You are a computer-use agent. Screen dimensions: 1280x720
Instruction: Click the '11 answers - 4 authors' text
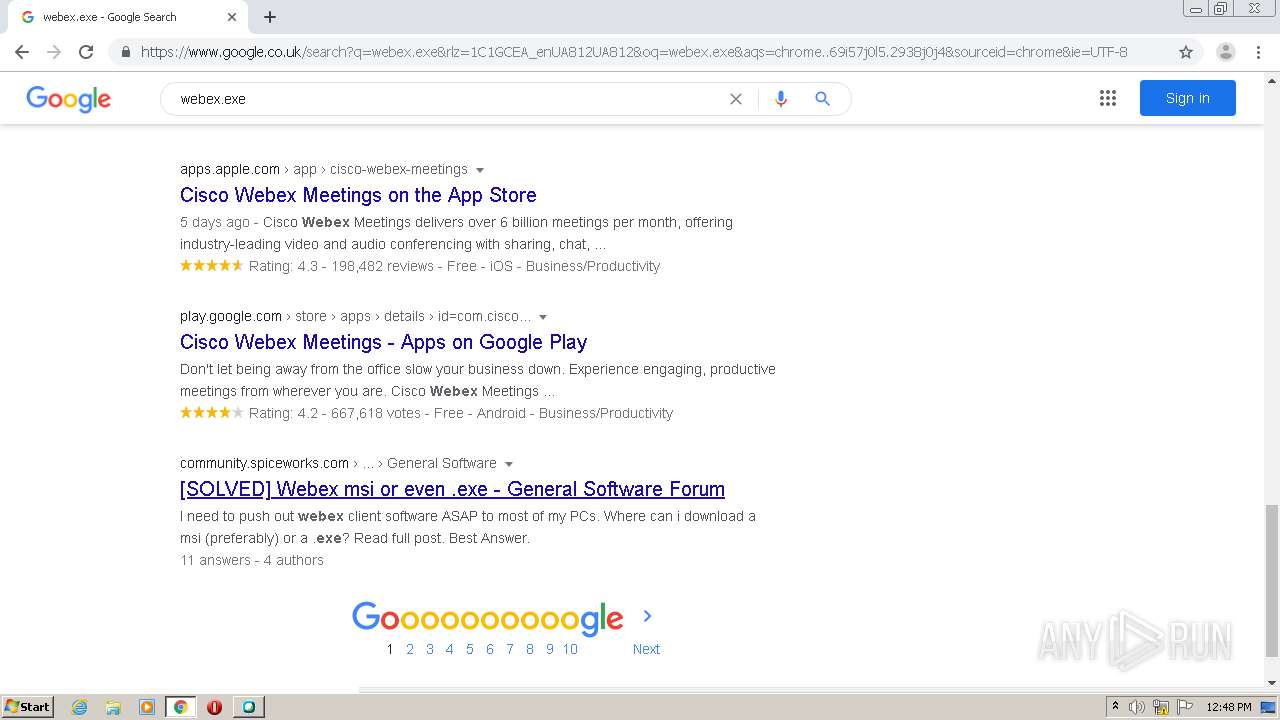click(x=252, y=560)
